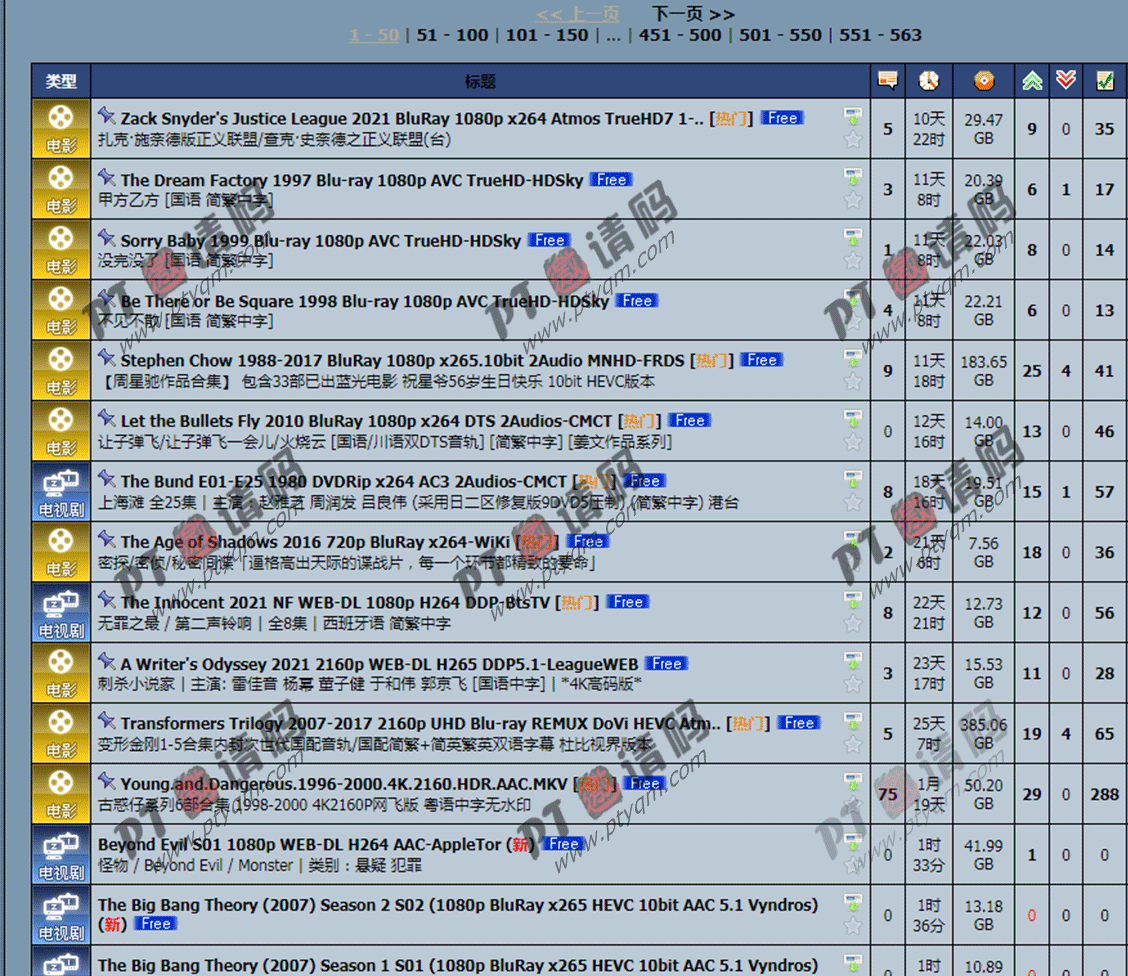Screen dimensions: 1128x976
Task: Open The Dream Factory 1997 Blu-ray torrent
Action: pyautogui.click(x=352, y=180)
